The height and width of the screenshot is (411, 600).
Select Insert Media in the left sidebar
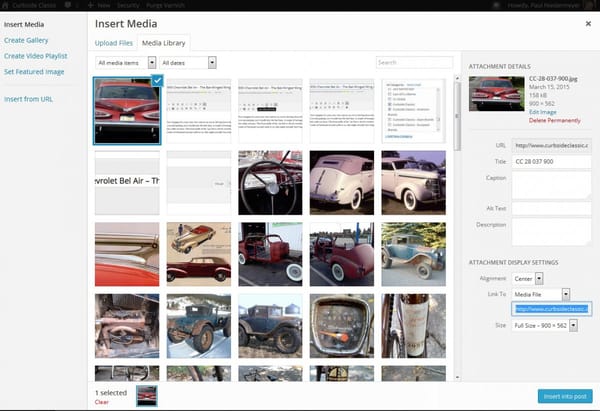tap(24, 24)
